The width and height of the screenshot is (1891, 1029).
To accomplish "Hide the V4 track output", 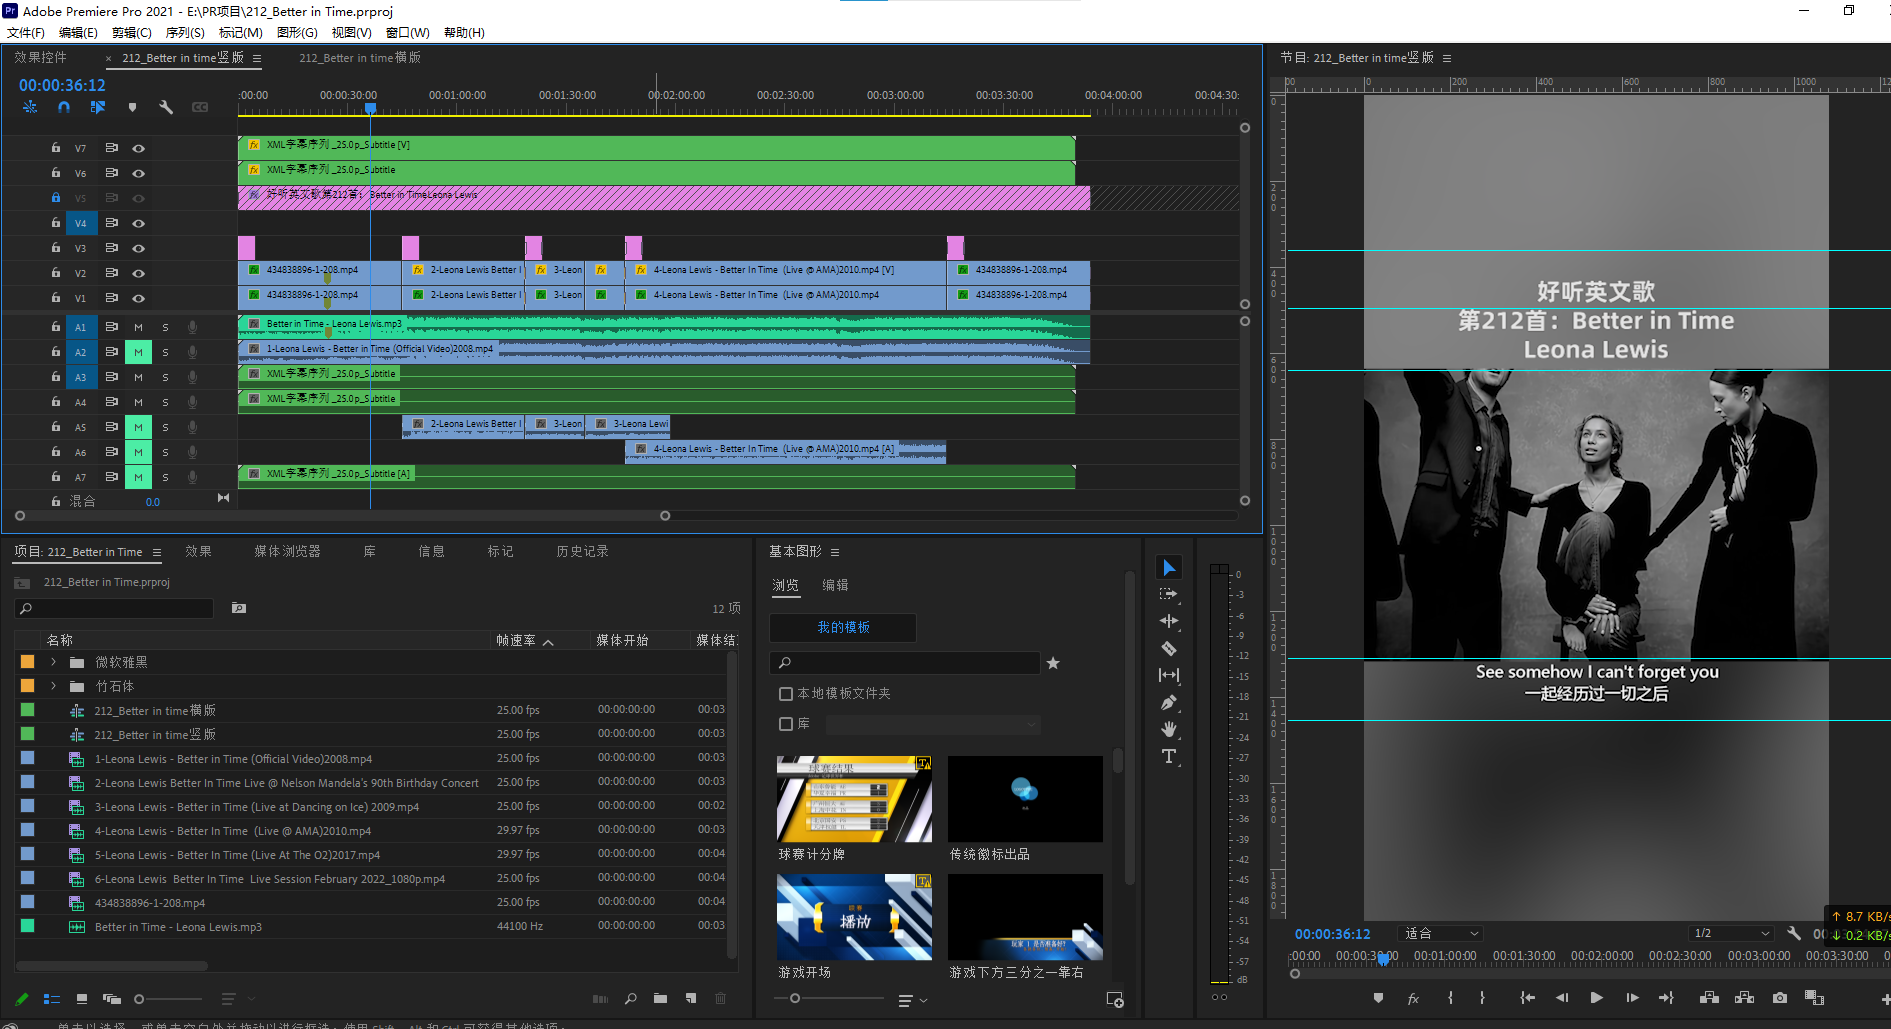I will click(x=139, y=223).
